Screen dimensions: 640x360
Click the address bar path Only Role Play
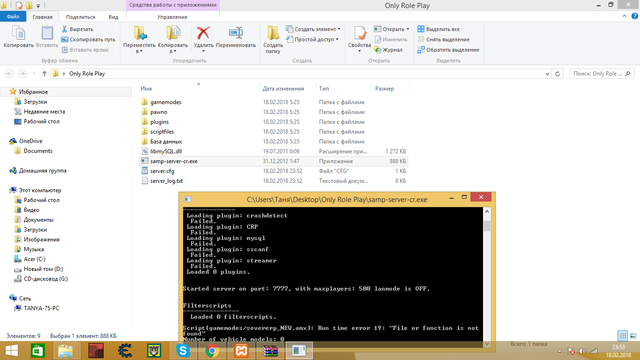[x=87, y=74]
